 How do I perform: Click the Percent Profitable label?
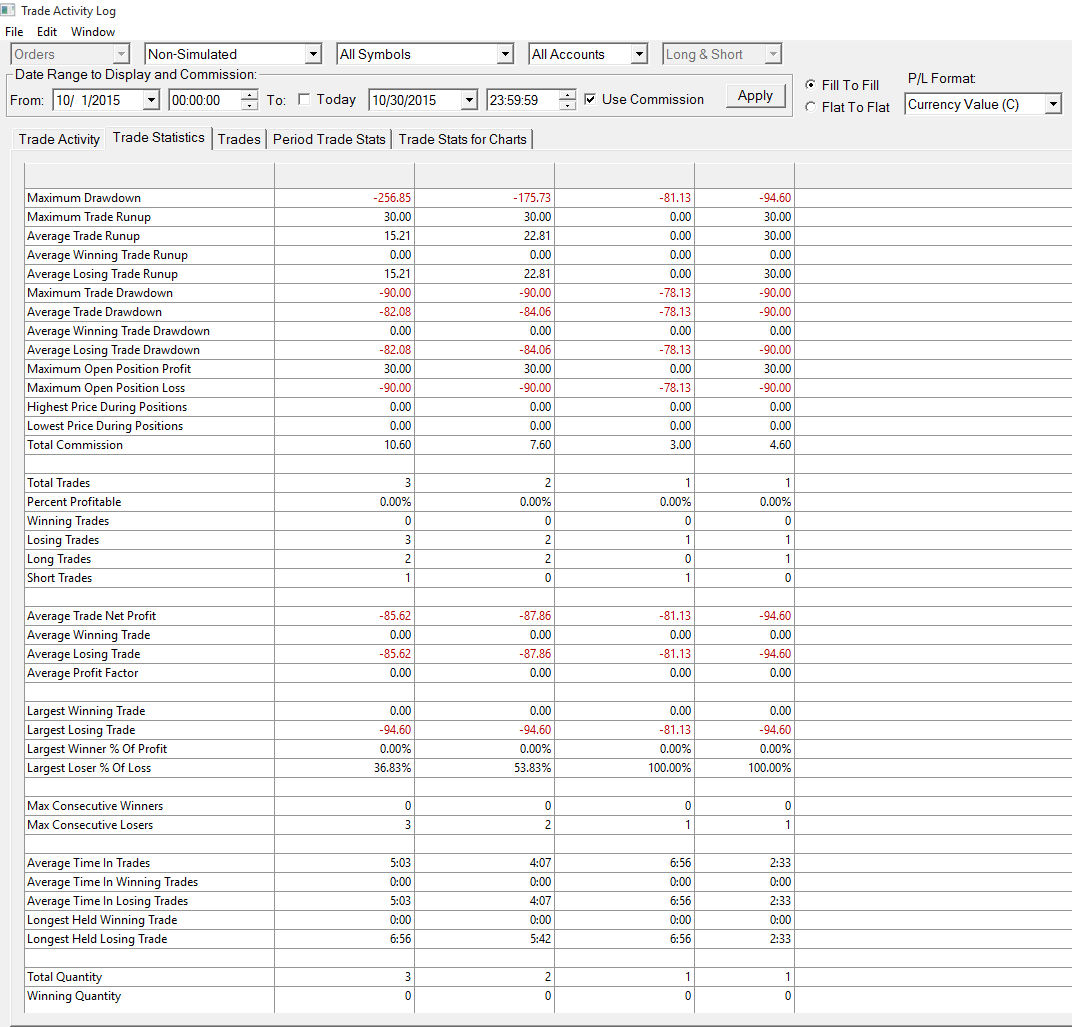(74, 503)
